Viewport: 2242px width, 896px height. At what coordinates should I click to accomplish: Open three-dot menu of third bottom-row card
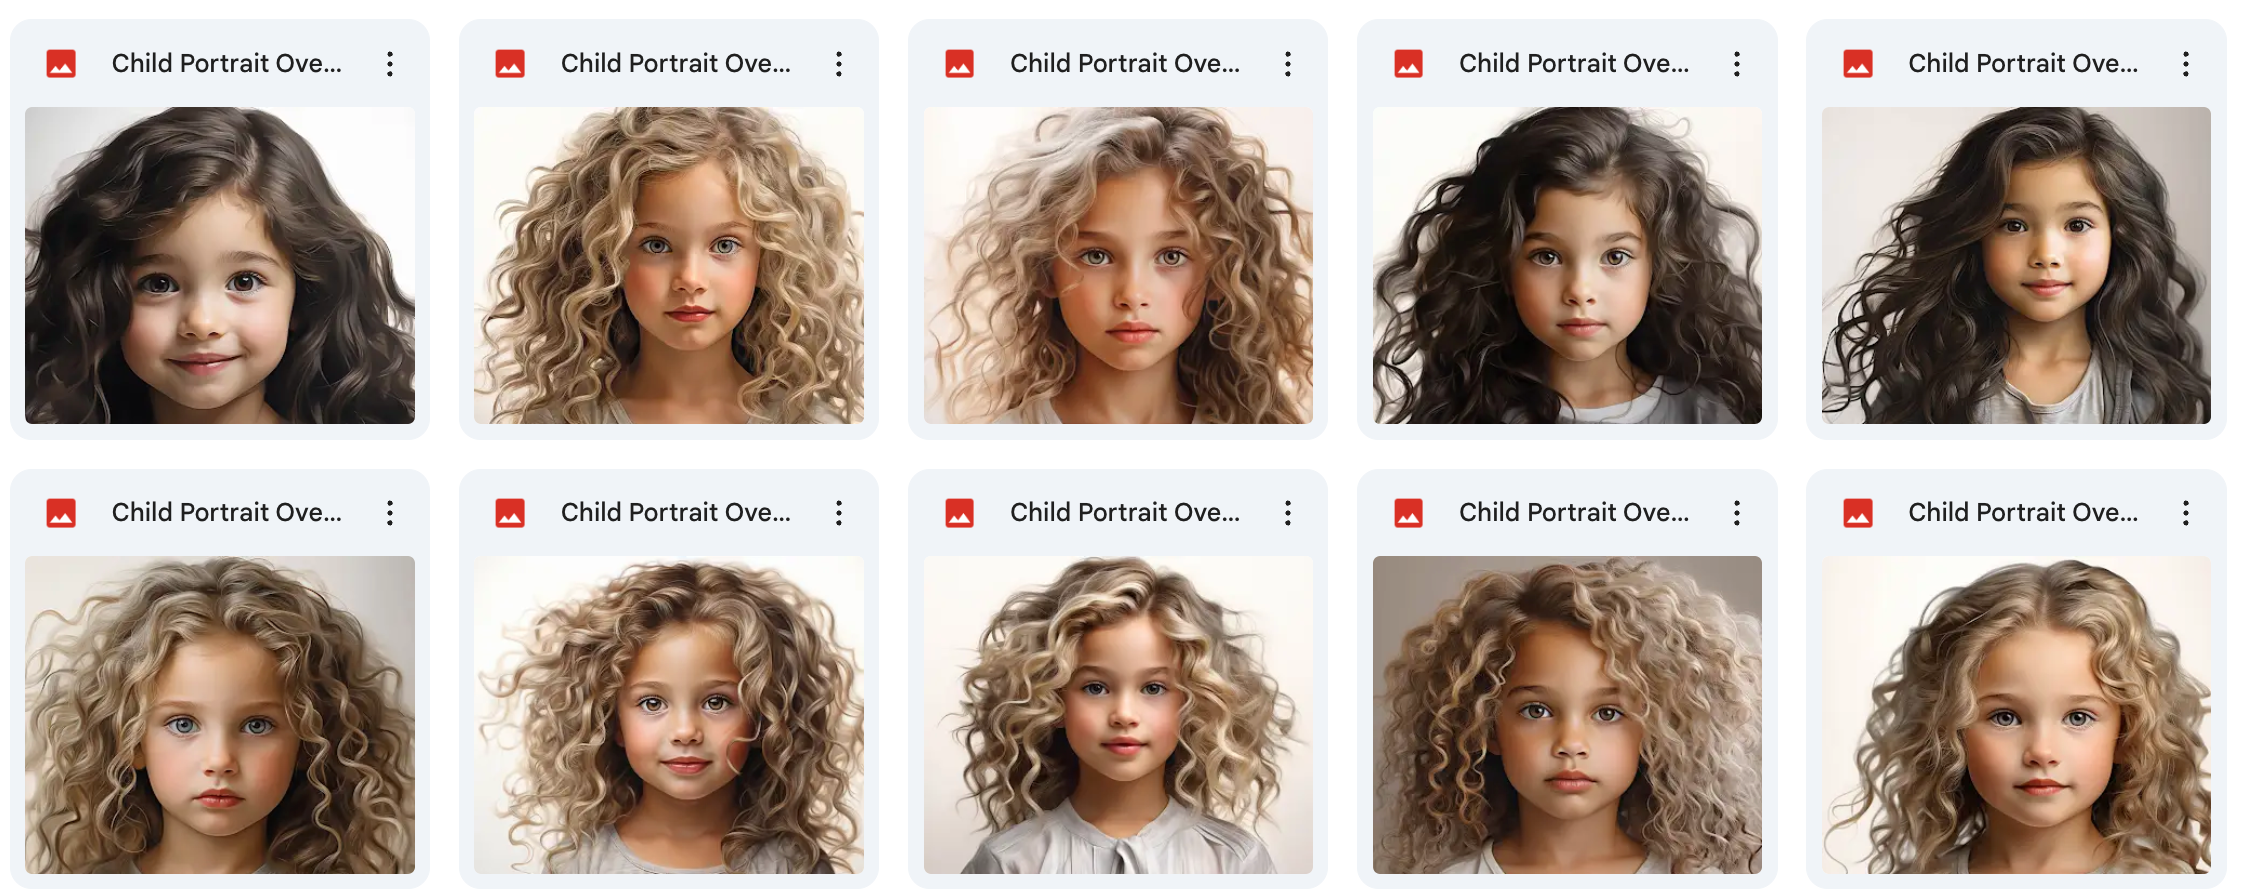(1288, 513)
